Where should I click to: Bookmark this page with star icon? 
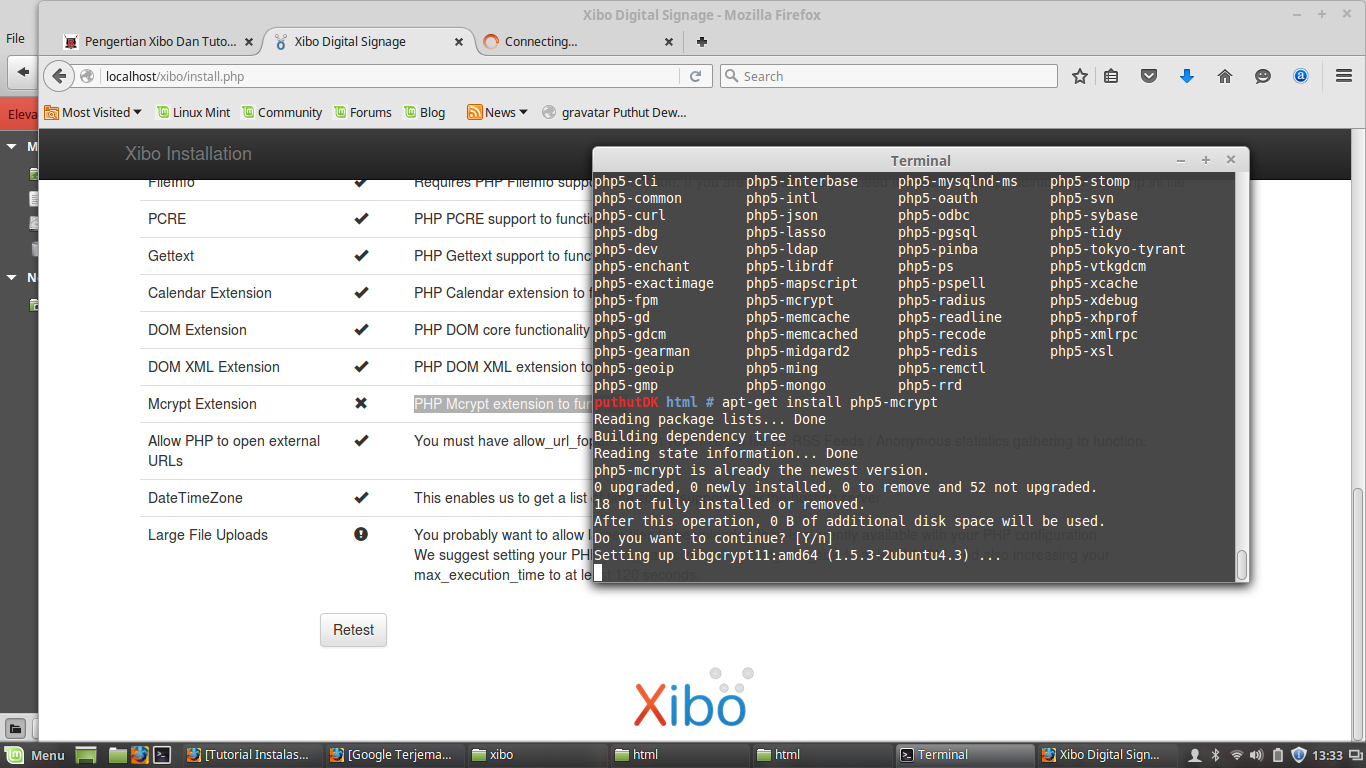pos(1080,76)
